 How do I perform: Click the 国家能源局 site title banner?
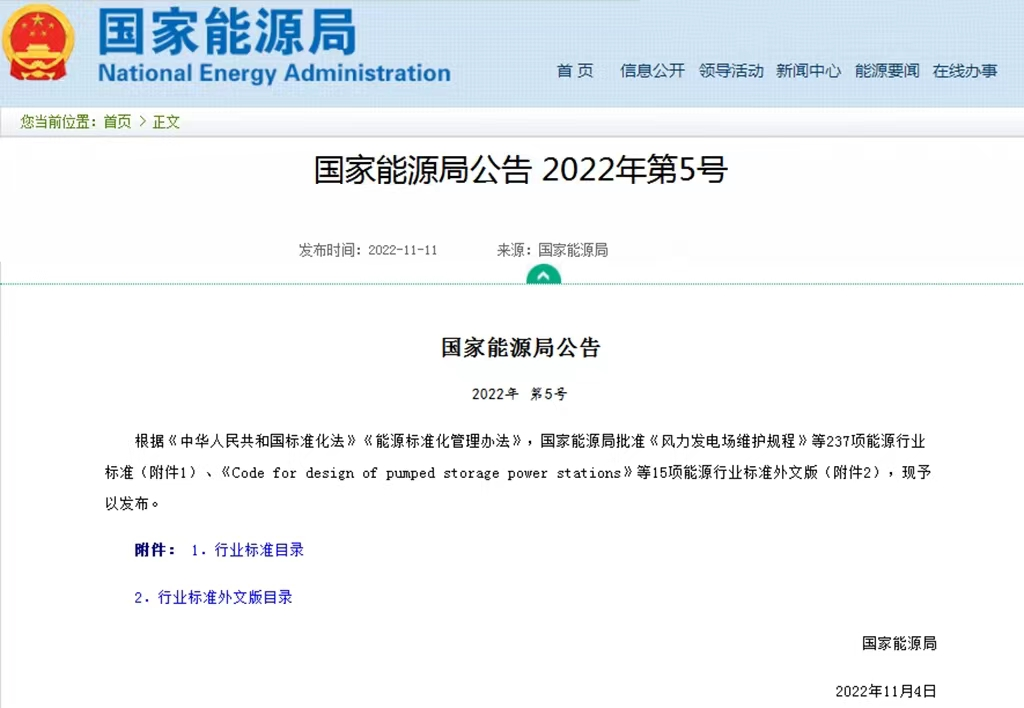[227, 31]
